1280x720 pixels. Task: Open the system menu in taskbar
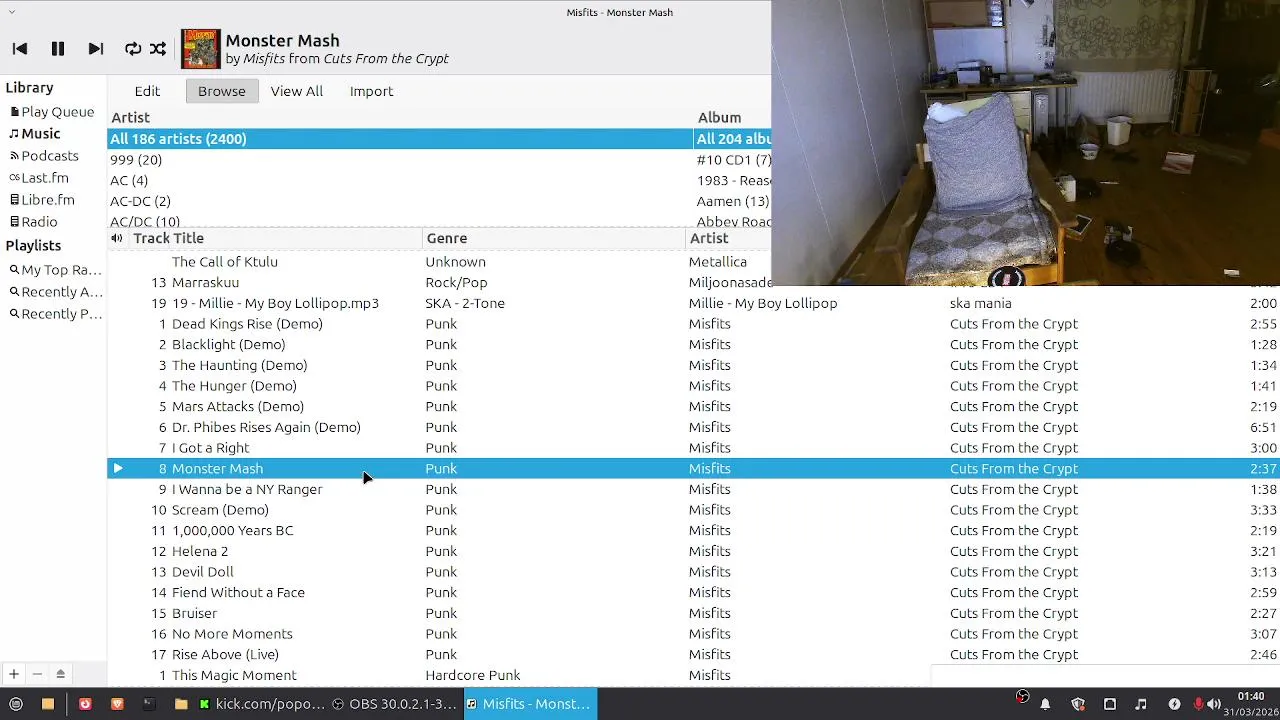tap(16, 704)
